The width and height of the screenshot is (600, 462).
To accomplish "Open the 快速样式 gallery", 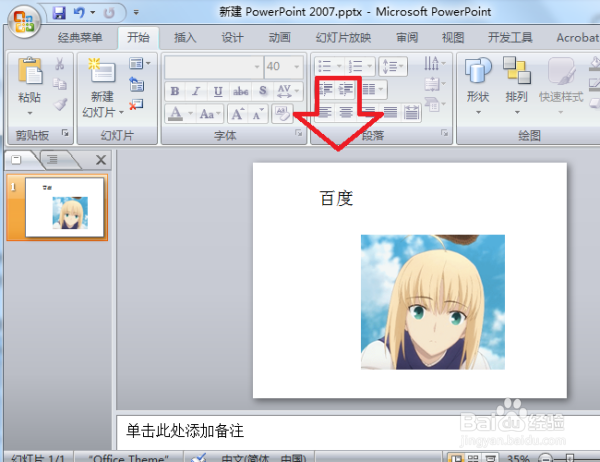I will 561,86.
